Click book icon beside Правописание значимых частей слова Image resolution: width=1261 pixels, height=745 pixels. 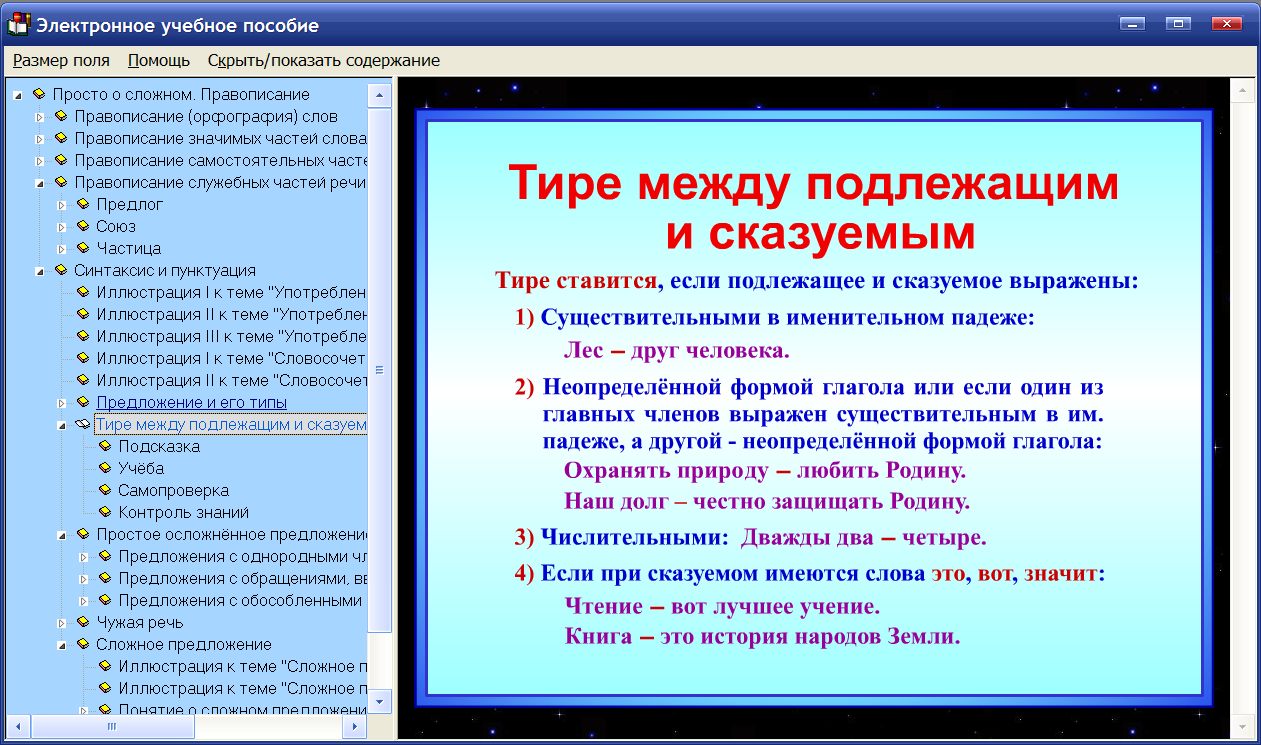click(x=61, y=138)
